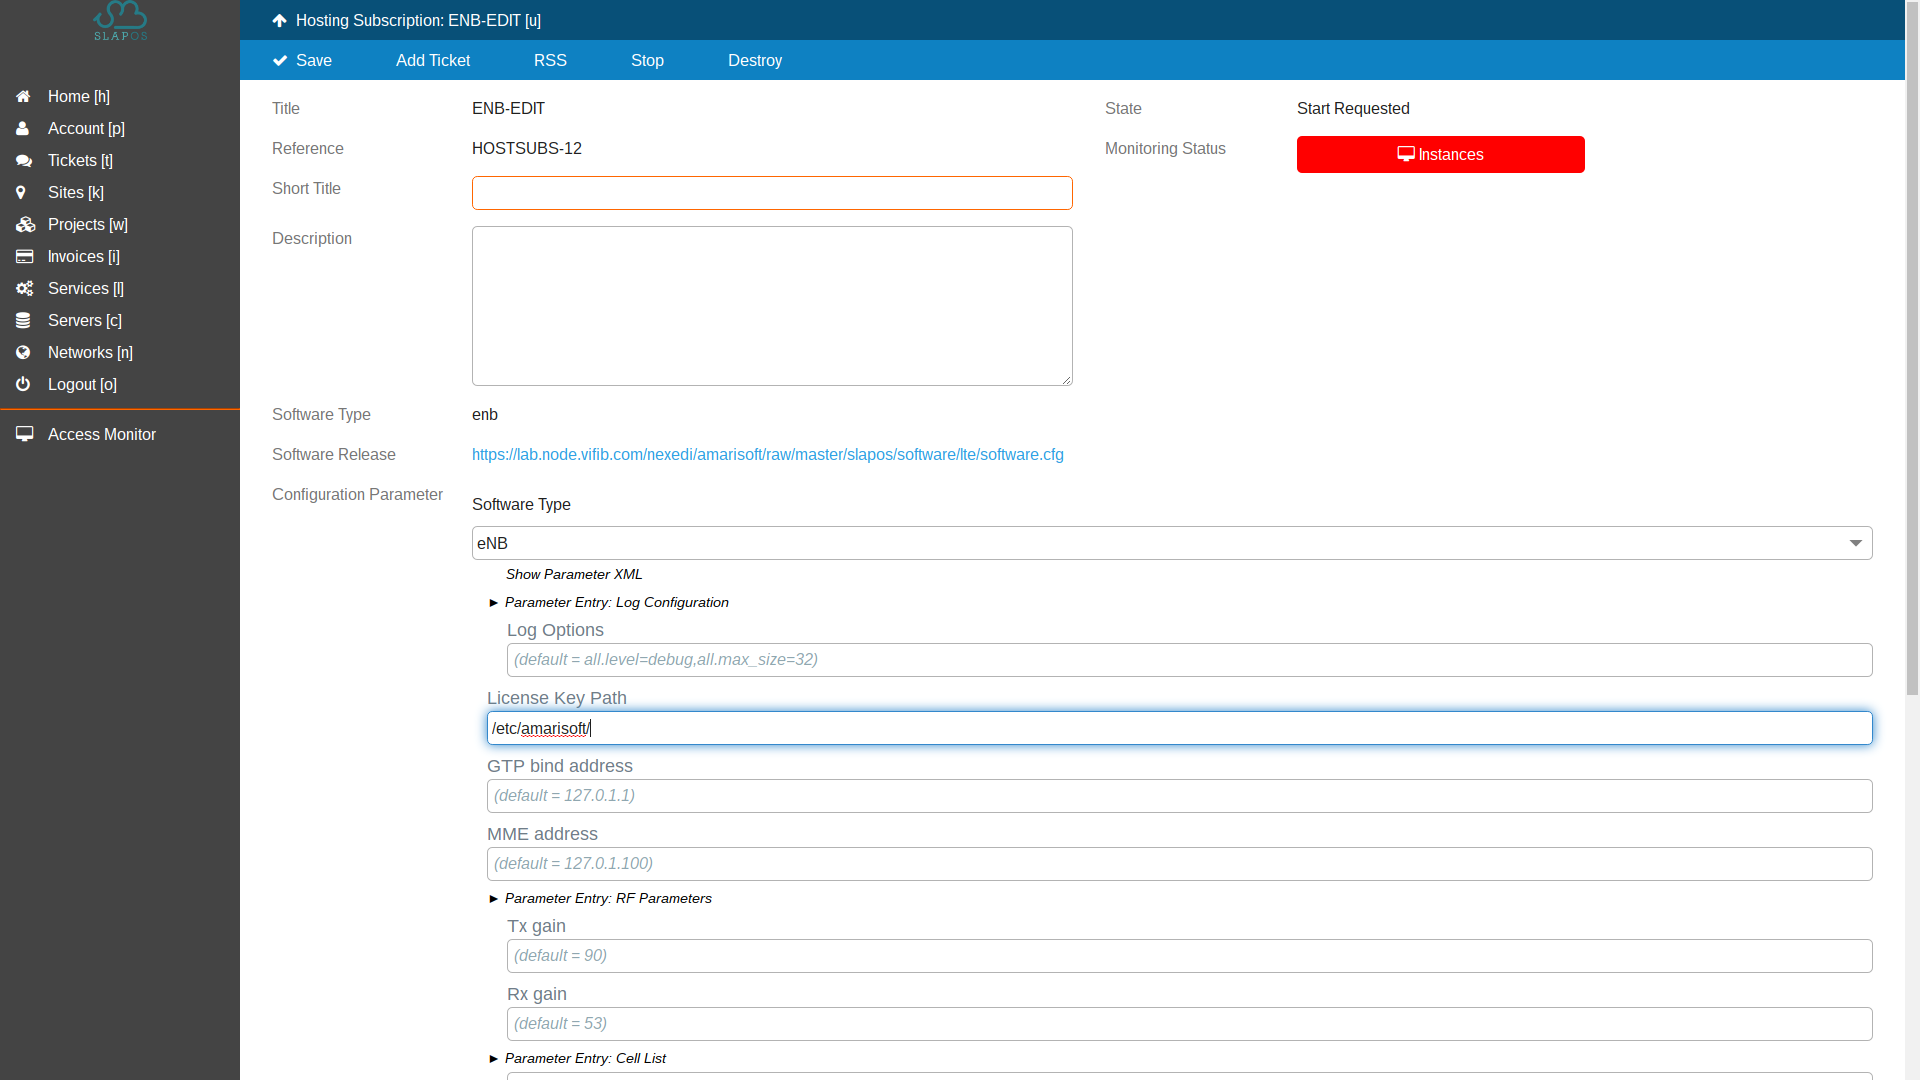Save the hosting subscription
This screenshot has width=1920, height=1080.
click(302, 61)
